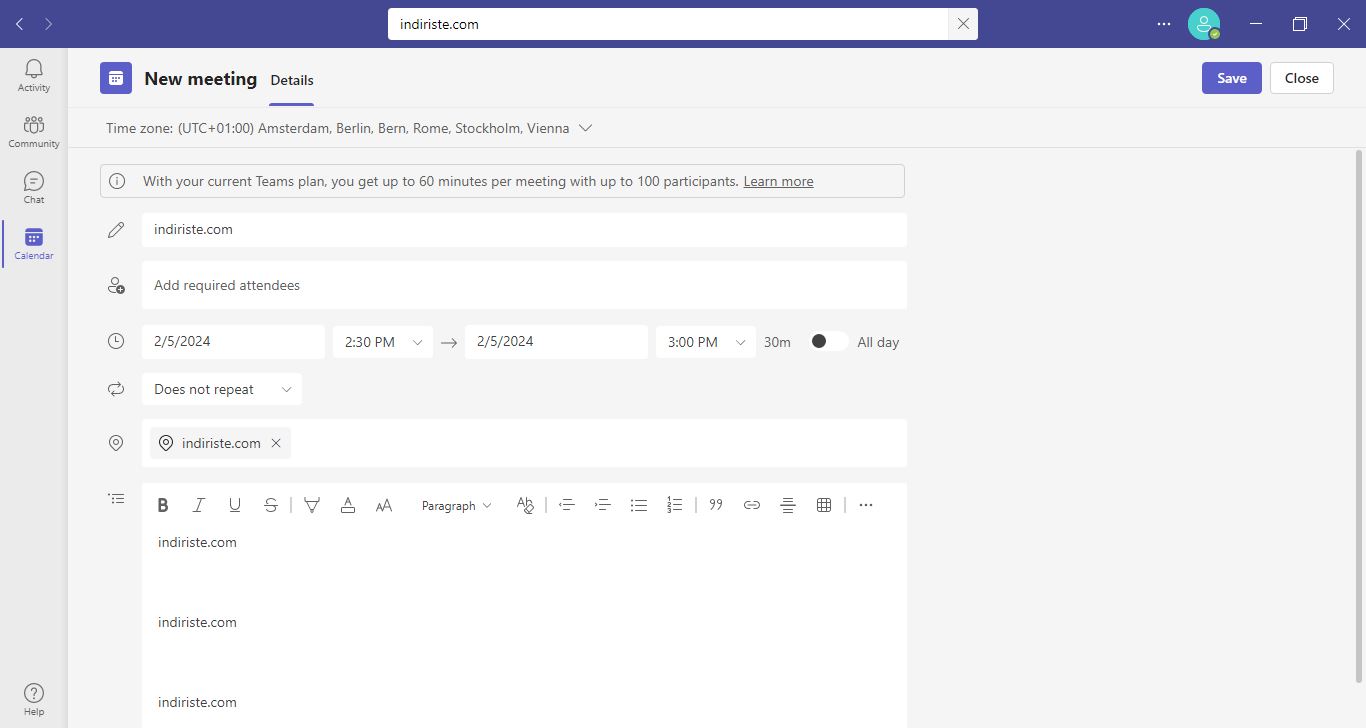Follow the Learn more link
The image size is (1366, 728).
(778, 181)
